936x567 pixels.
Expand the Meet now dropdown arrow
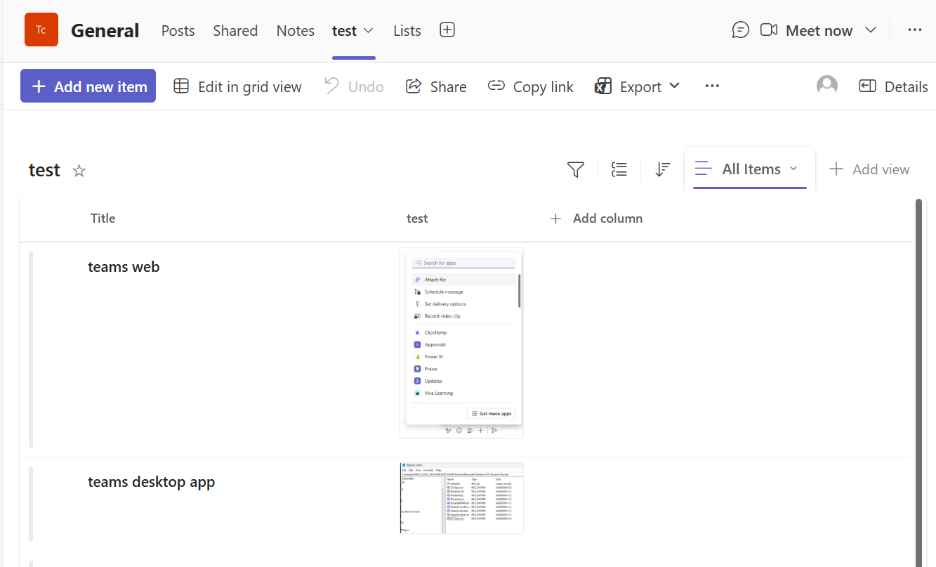(870, 30)
